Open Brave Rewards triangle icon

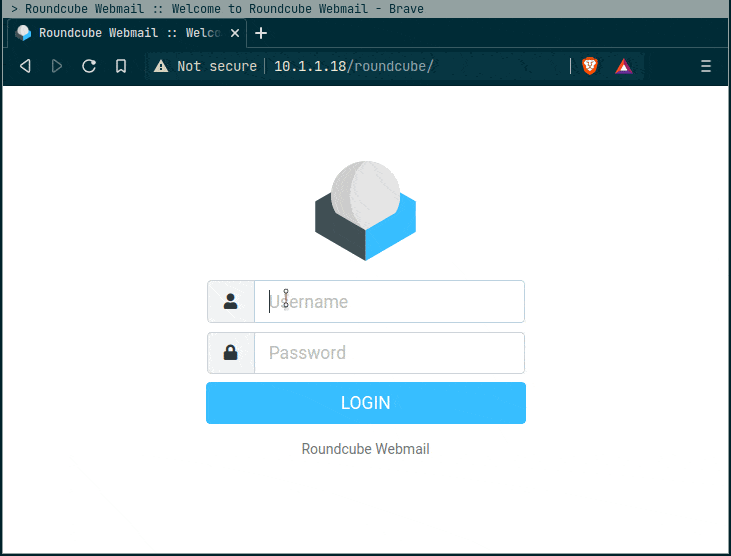pyautogui.click(x=624, y=66)
